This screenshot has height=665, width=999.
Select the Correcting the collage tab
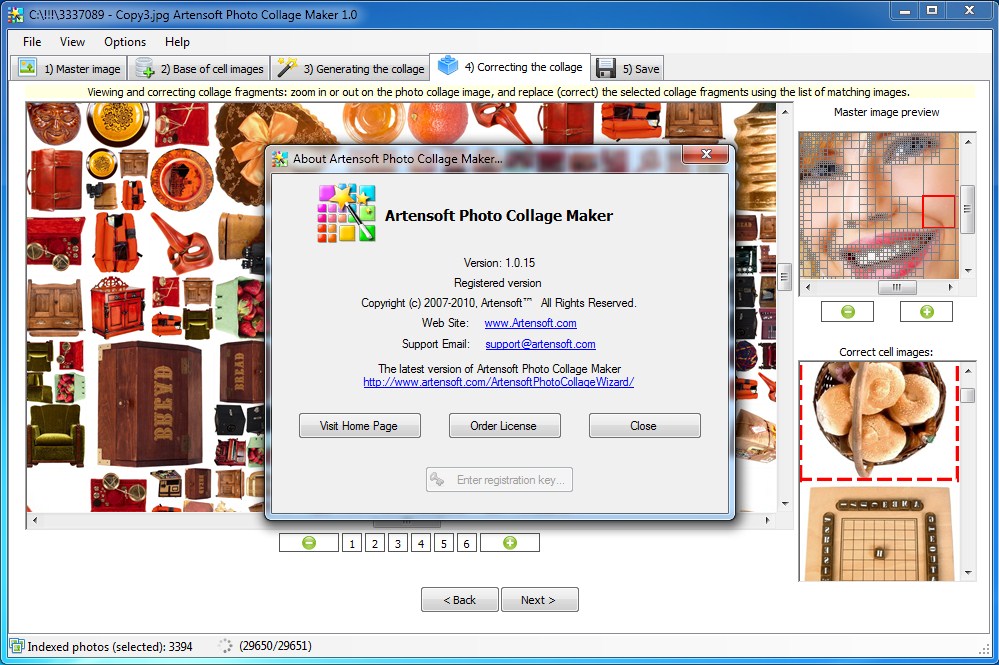click(510, 66)
